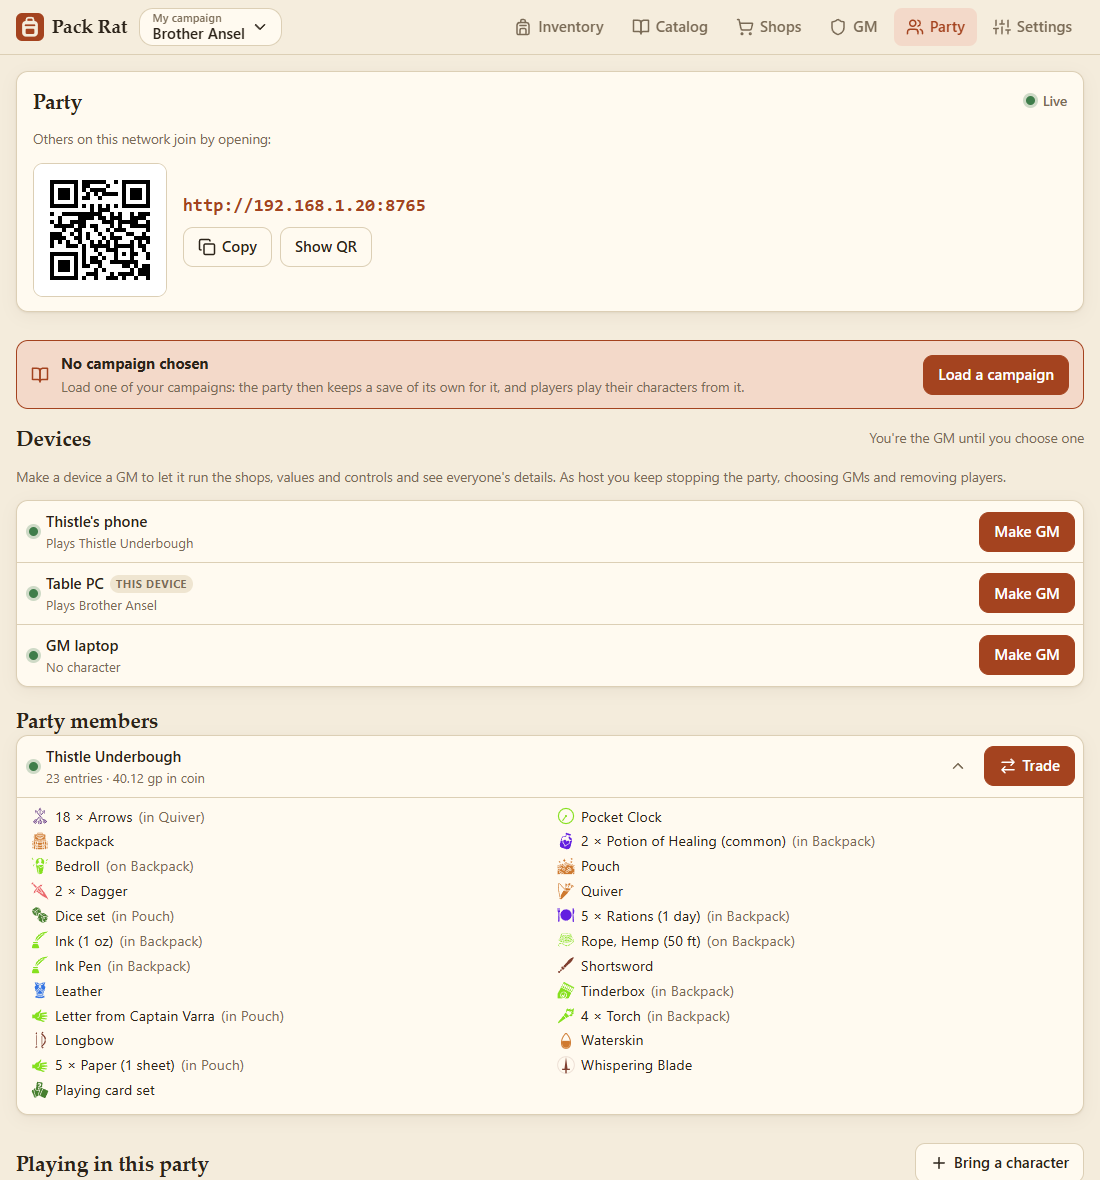Trade with Thistle Underbough

click(1029, 766)
